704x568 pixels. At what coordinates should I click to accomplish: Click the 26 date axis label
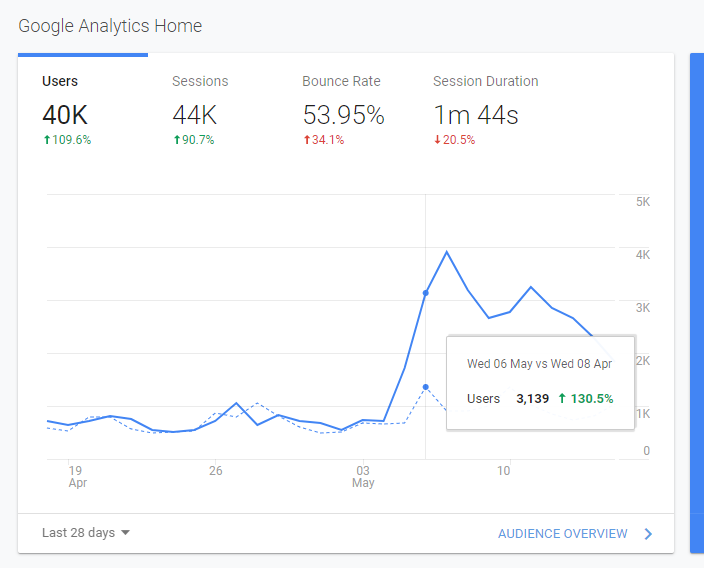pos(216,471)
